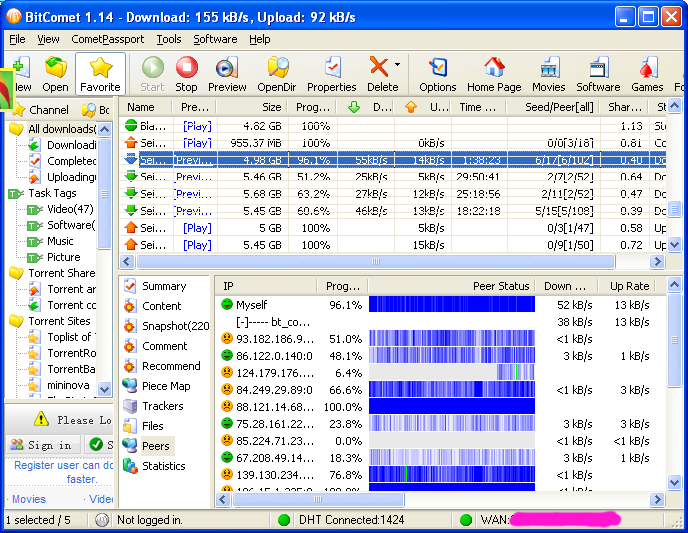The image size is (688, 533).
Task: Open download folder via OpenDir icon
Action: pyautogui.click(x=277, y=74)
